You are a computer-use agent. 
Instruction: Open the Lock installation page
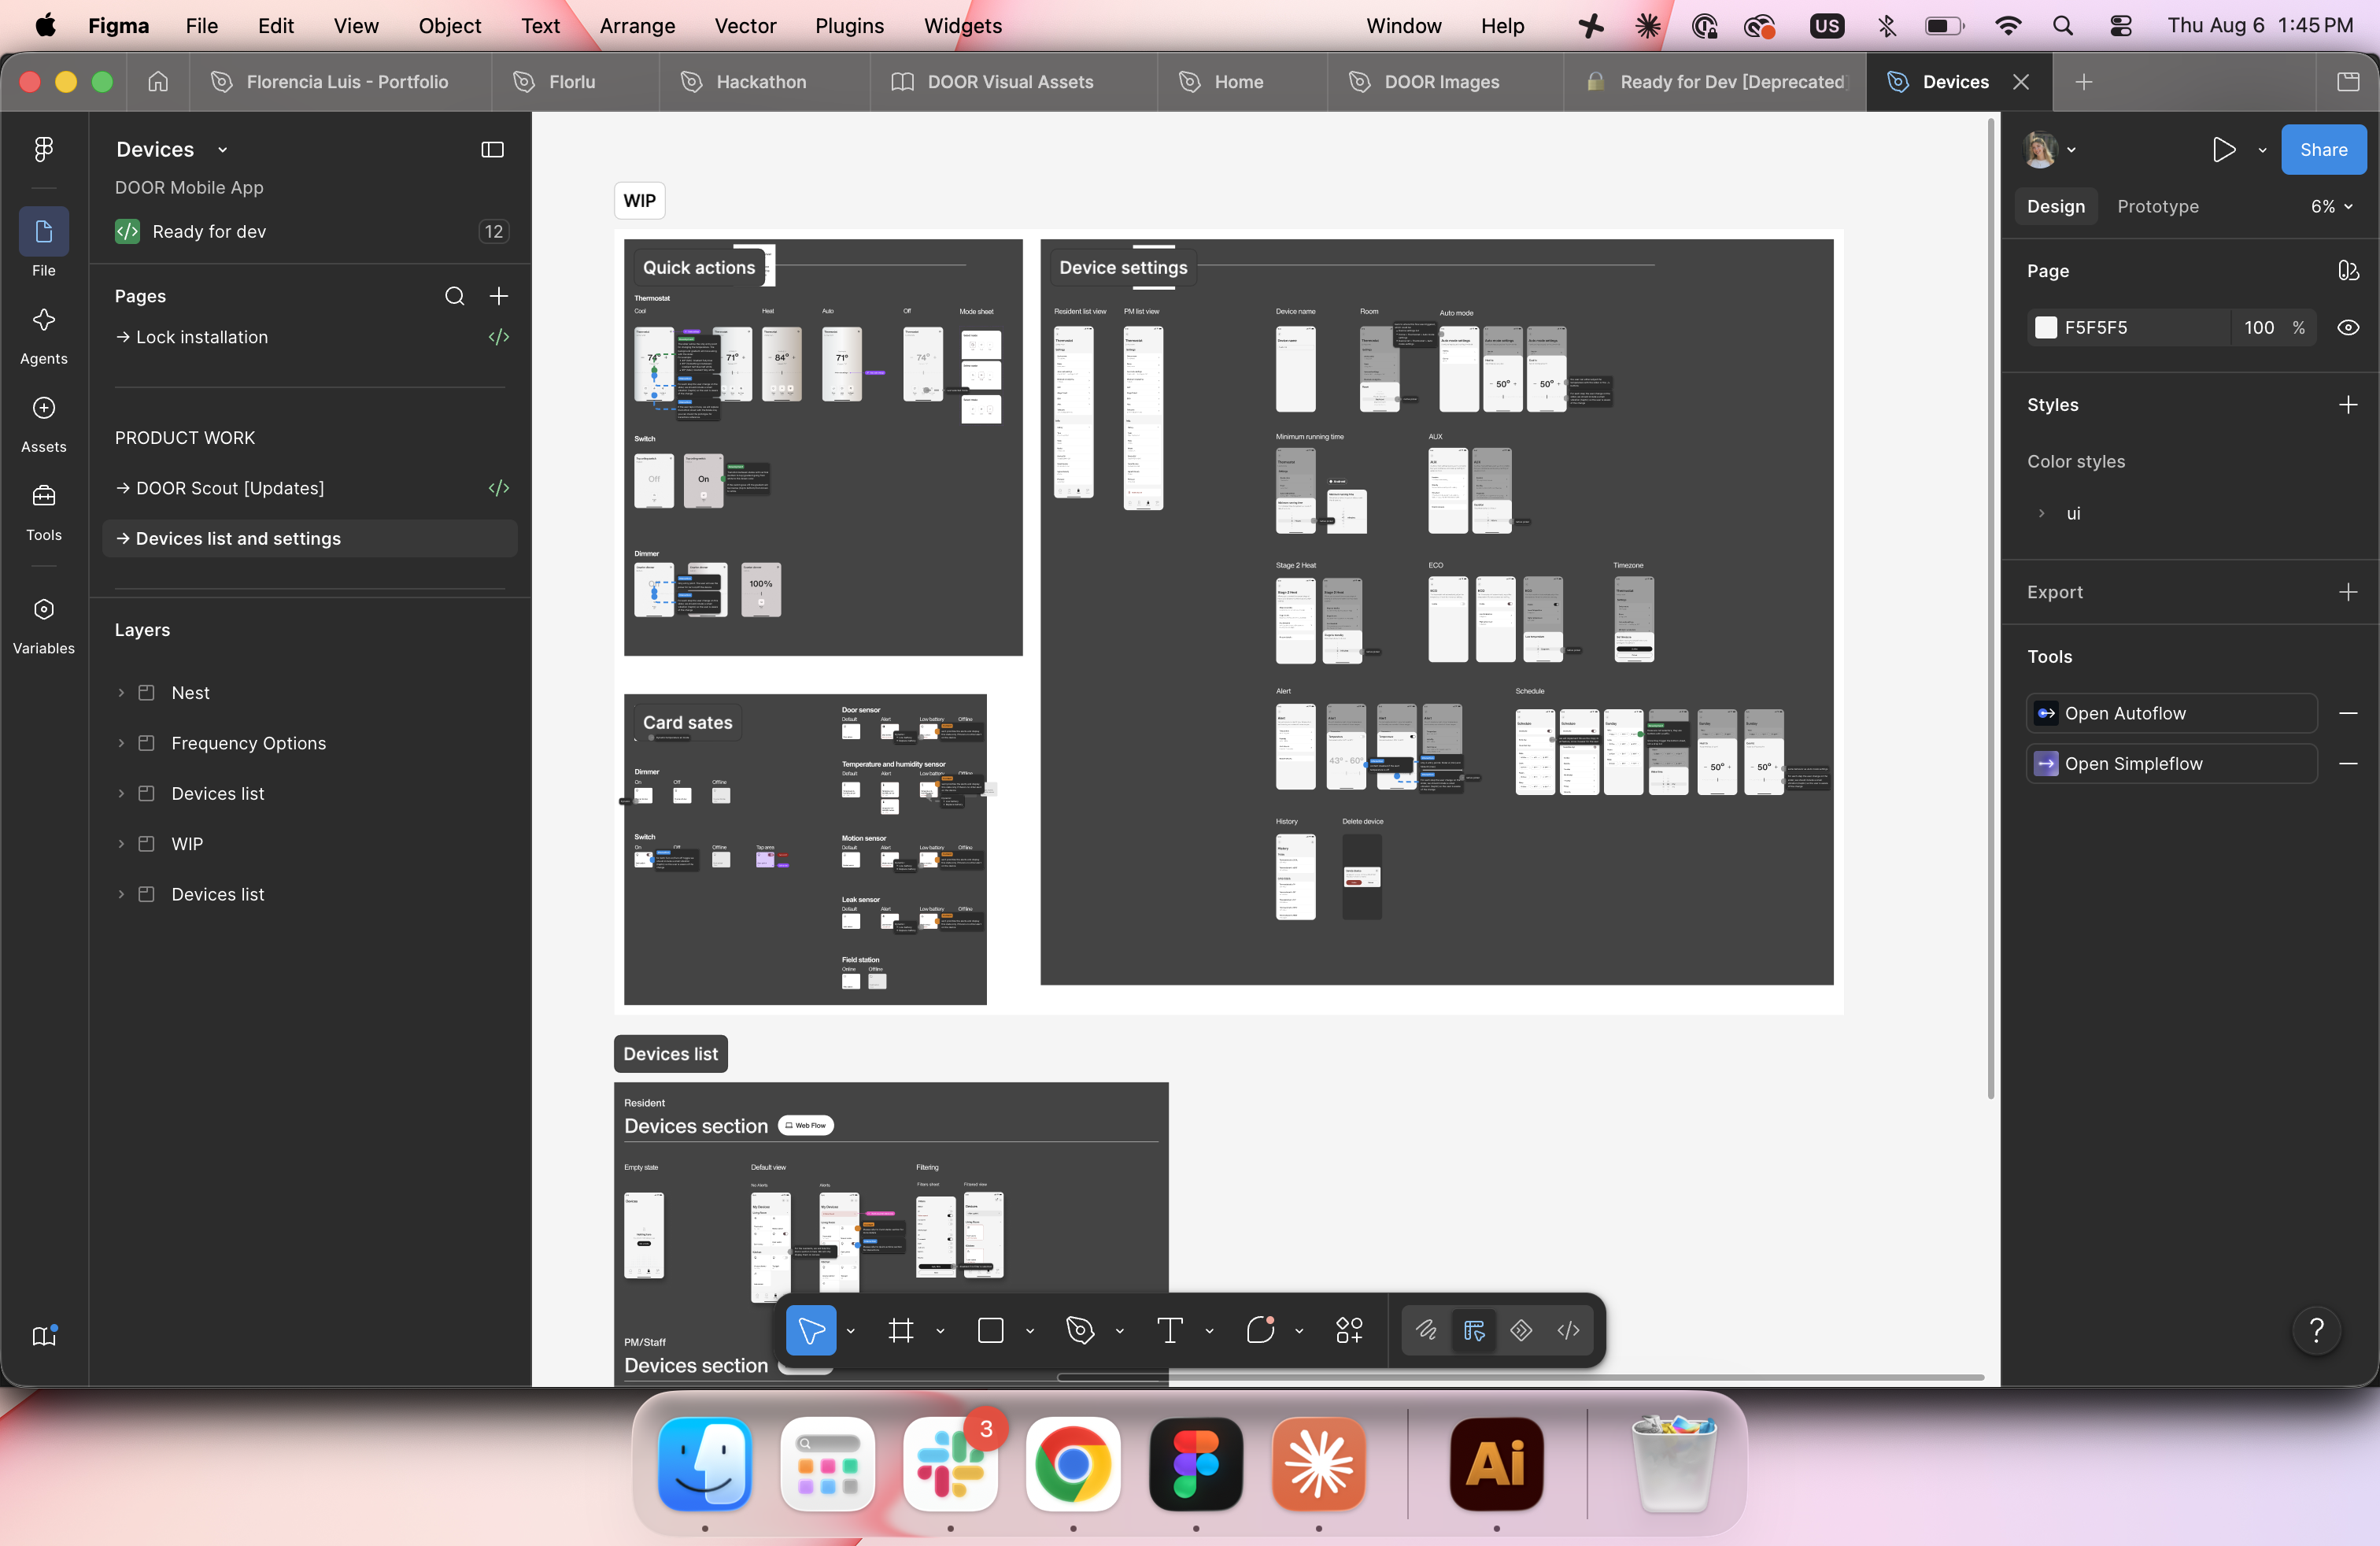(x=311, y=337)
